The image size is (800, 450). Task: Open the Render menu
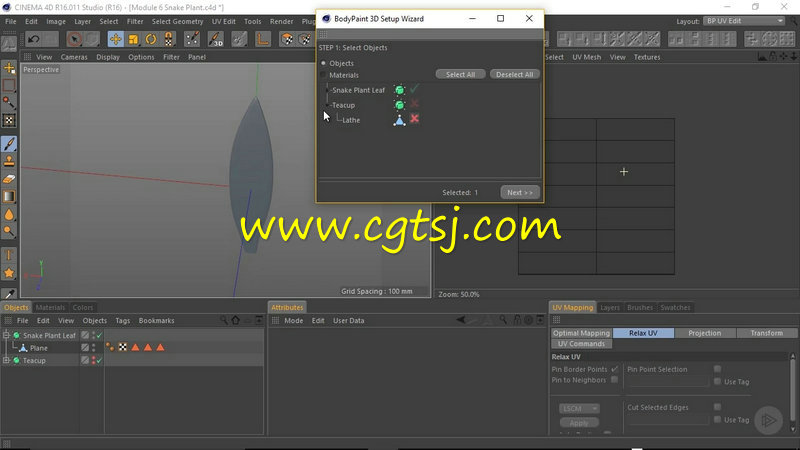(x=281, y=21)
